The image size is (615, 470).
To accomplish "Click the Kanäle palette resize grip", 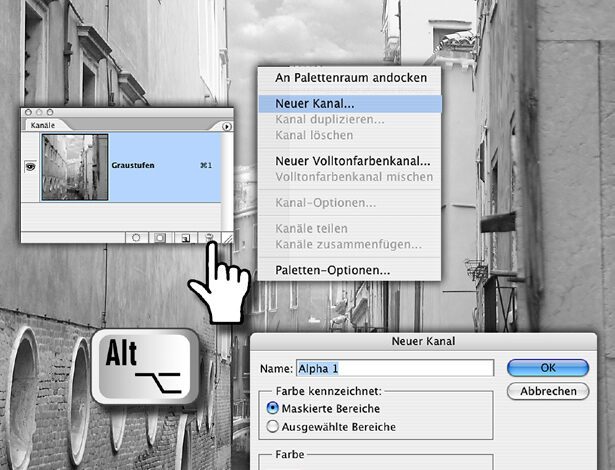I will (x=228, y=238).
